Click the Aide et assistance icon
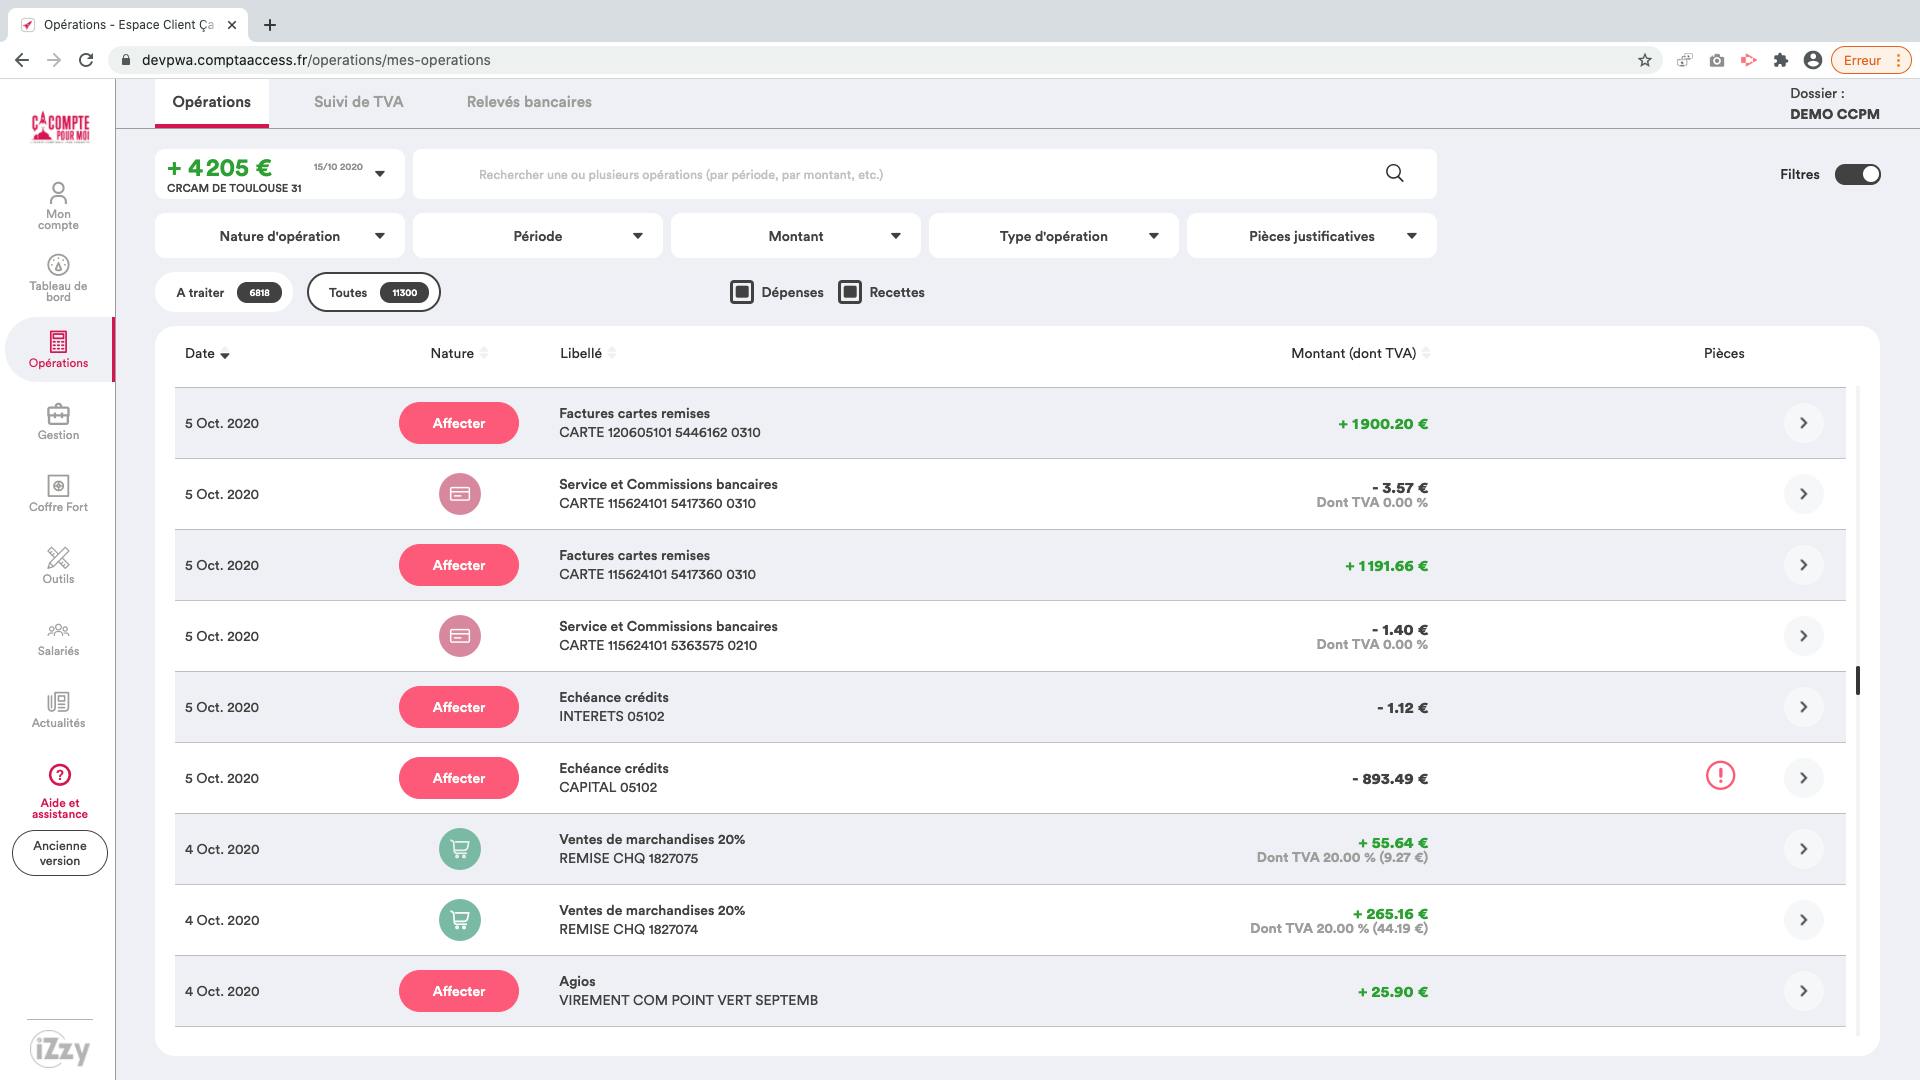Viewport: 1920px width, 1080px height. point(59,775)
